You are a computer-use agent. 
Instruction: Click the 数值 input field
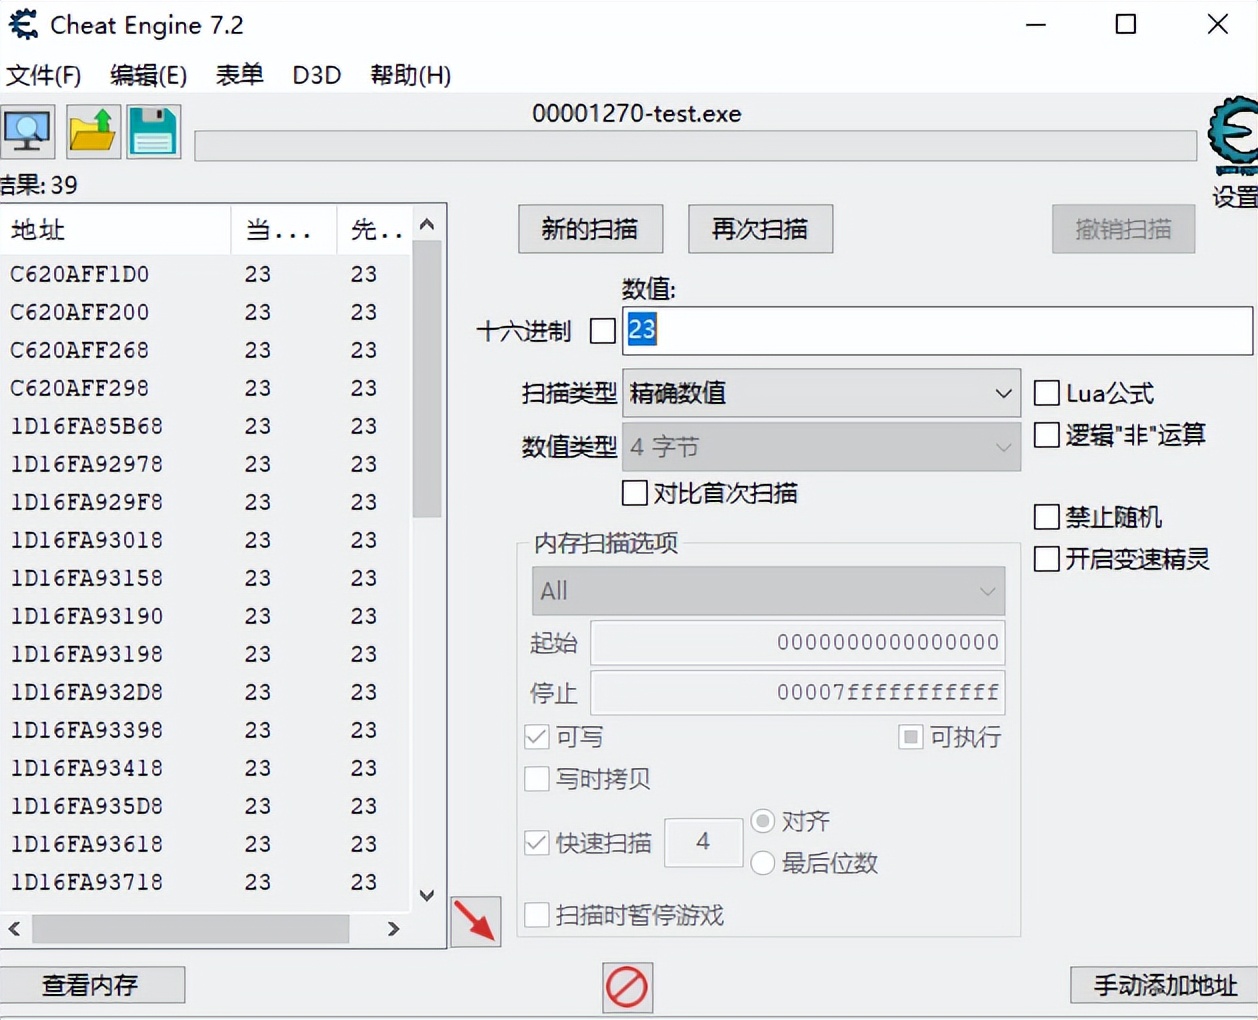point(937,330)
